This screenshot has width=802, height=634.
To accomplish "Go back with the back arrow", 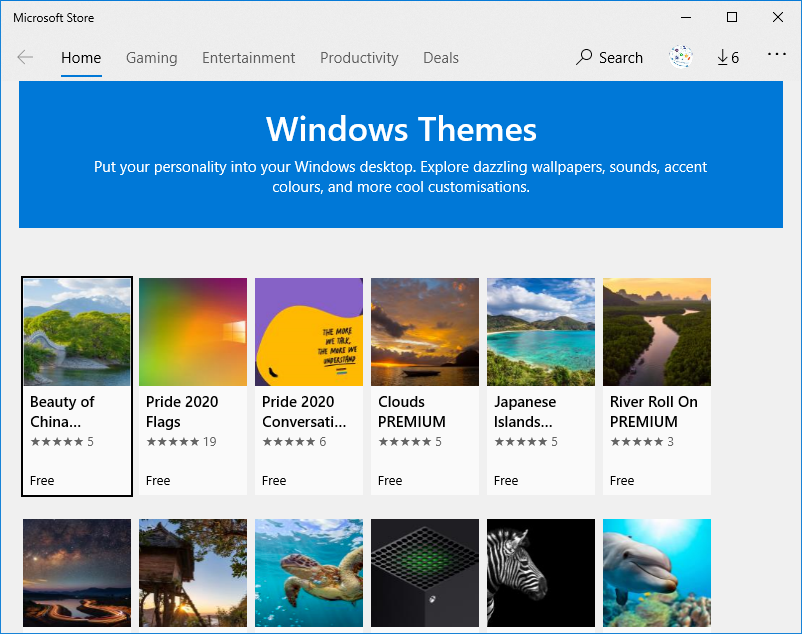I will coord(25,57).
